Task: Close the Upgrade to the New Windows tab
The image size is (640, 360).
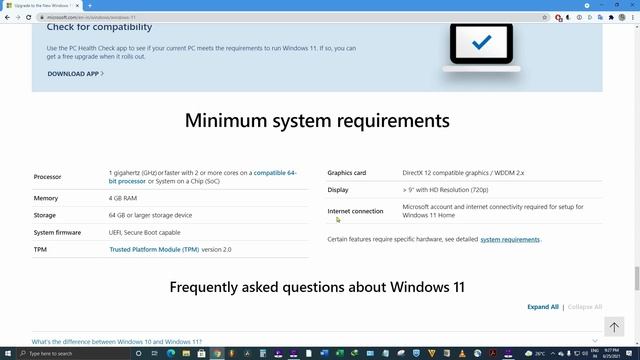Action: pyautogui.click(x=77, y=6)
